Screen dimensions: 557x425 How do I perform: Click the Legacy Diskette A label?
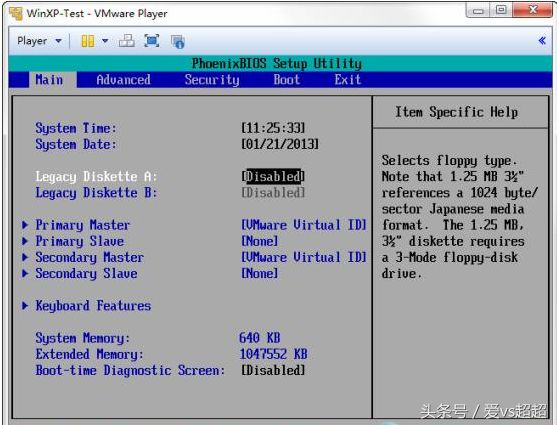(x=96, y=177)
